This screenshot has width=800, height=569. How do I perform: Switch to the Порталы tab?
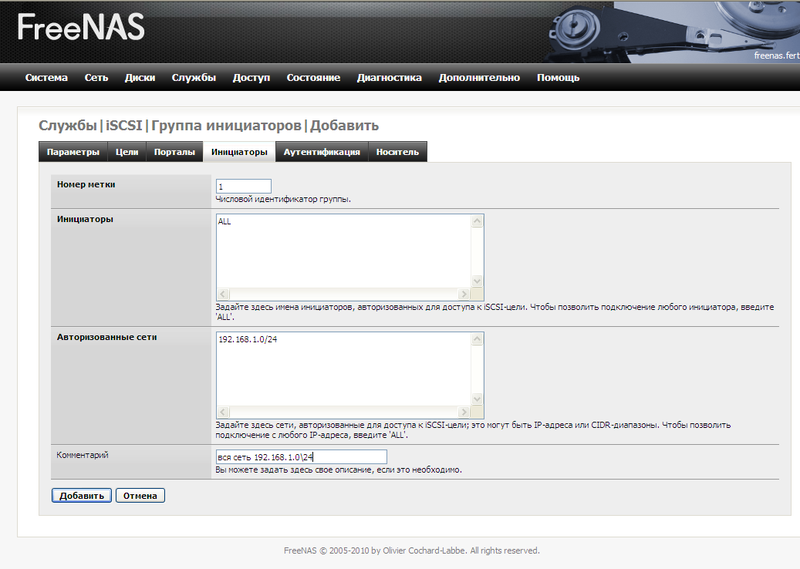pos(174,152)
